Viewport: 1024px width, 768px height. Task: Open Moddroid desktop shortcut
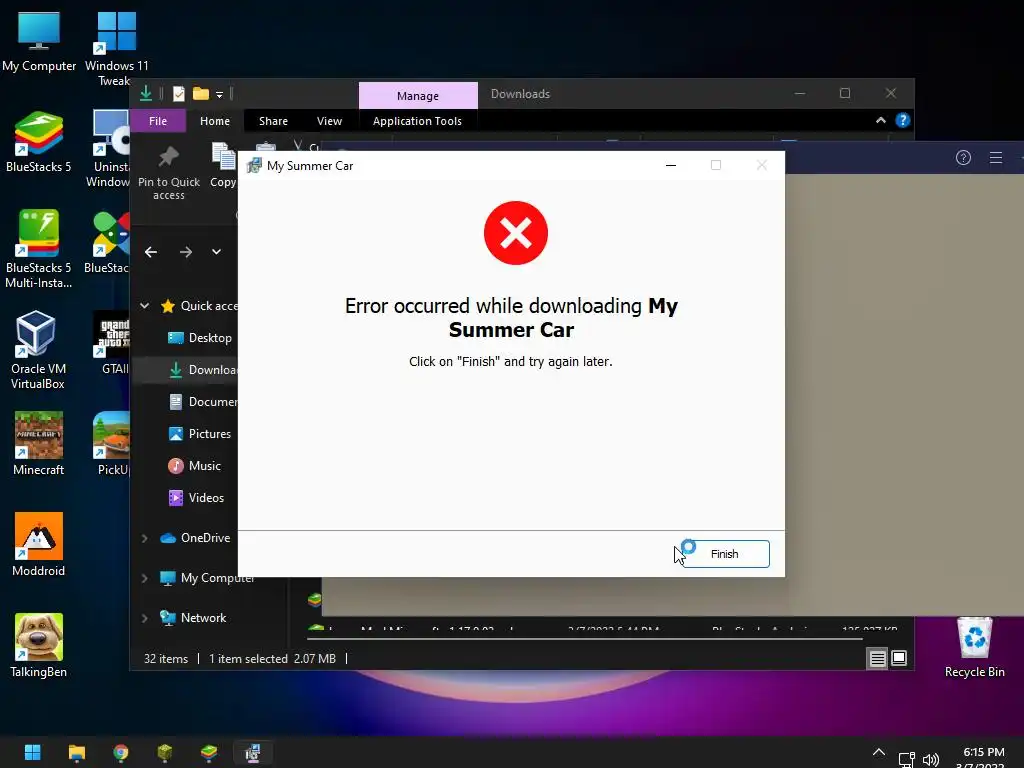(x=39, y=545)
